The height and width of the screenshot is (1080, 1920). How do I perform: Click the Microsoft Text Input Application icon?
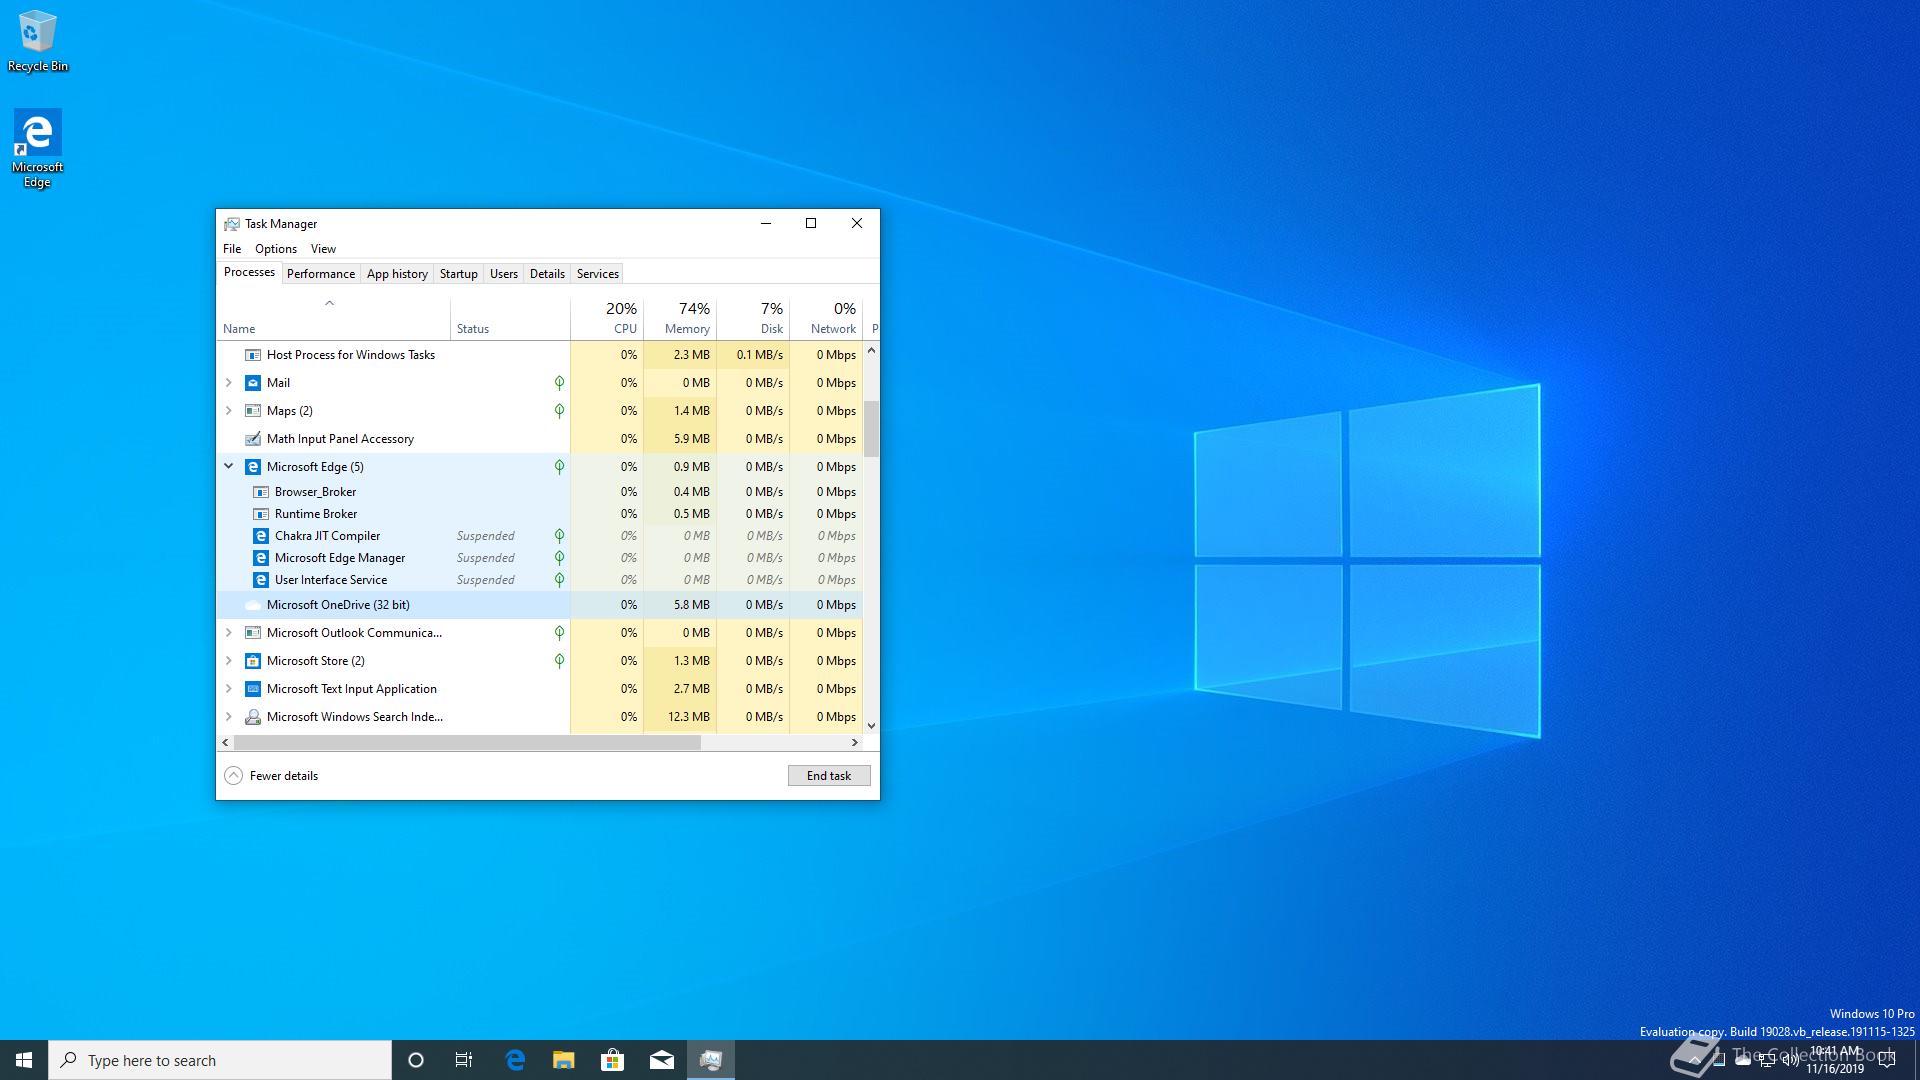pos(253,689)
